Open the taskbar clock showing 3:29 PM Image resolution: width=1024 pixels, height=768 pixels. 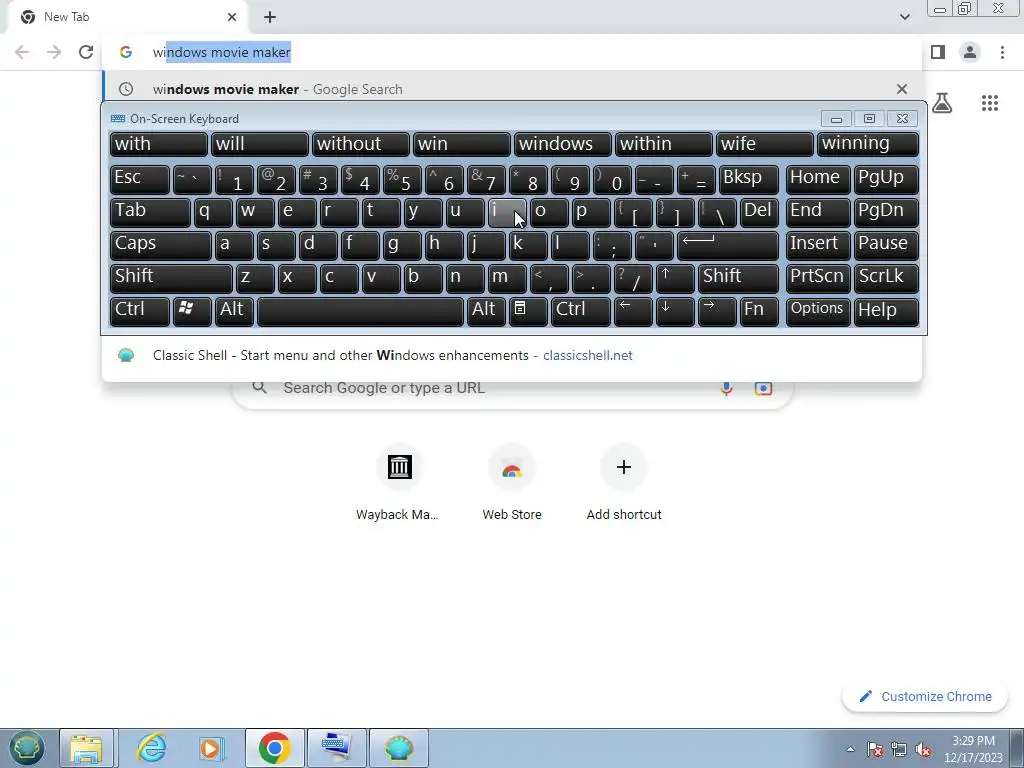coord(973,749)
